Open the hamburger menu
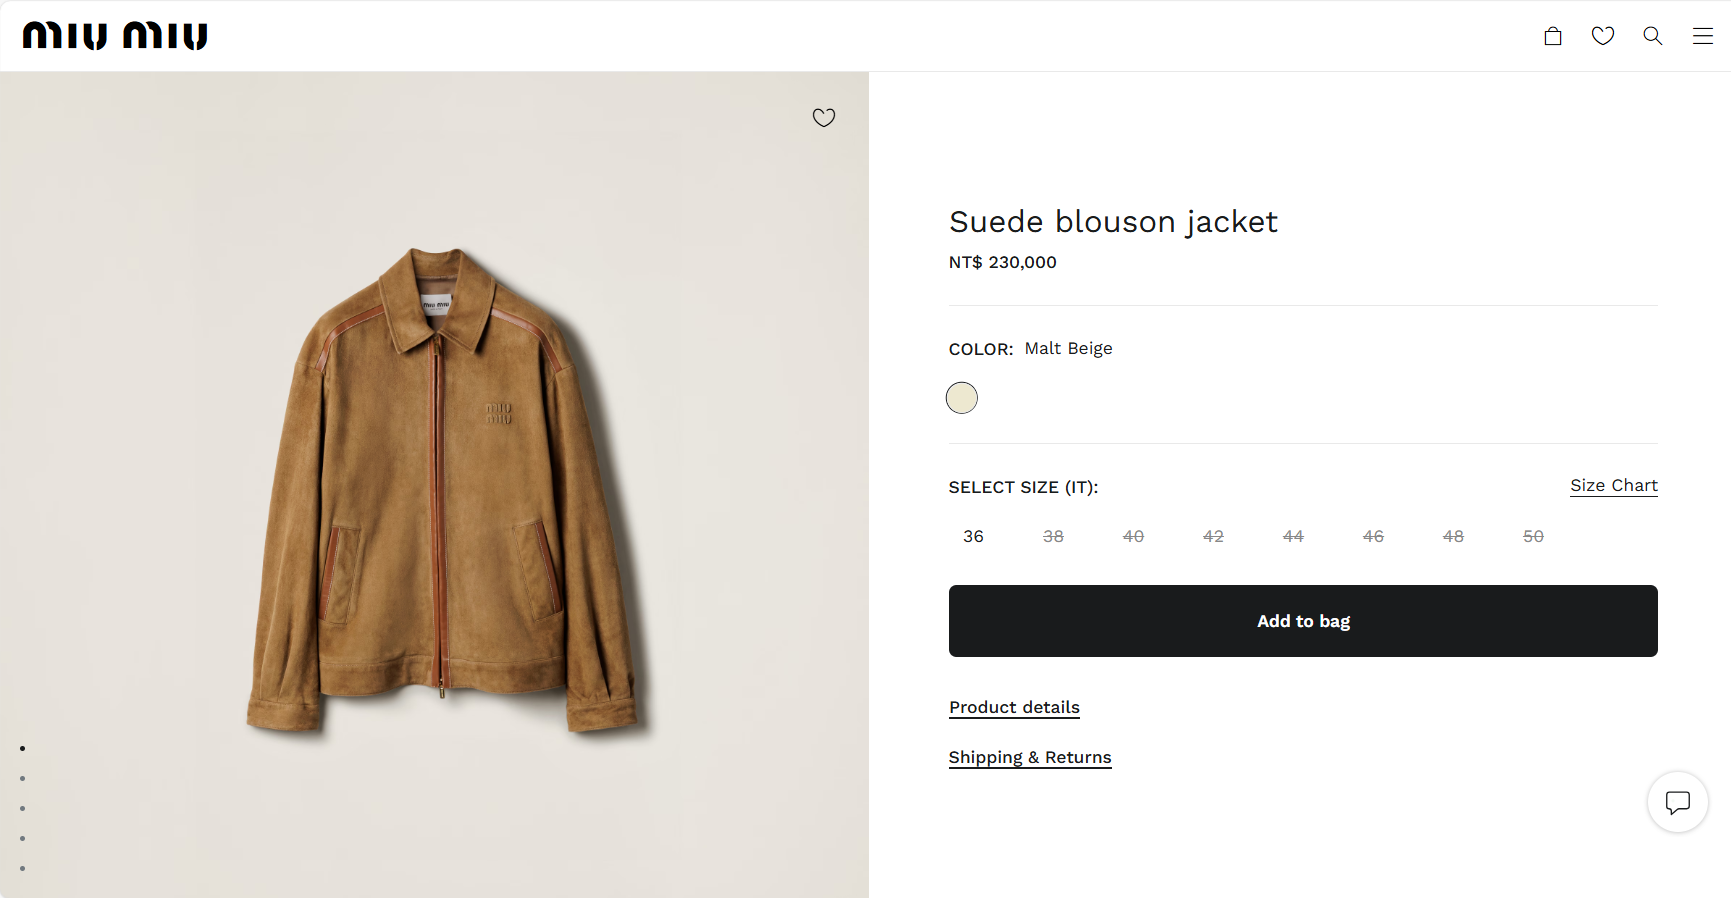Image resolution: width=1731 pixels, height=898 pixels. (1702, 36)
